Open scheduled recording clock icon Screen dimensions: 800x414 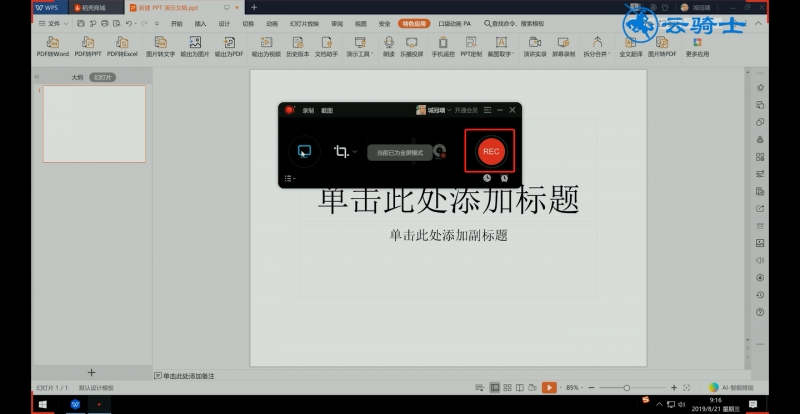[487, 178]
